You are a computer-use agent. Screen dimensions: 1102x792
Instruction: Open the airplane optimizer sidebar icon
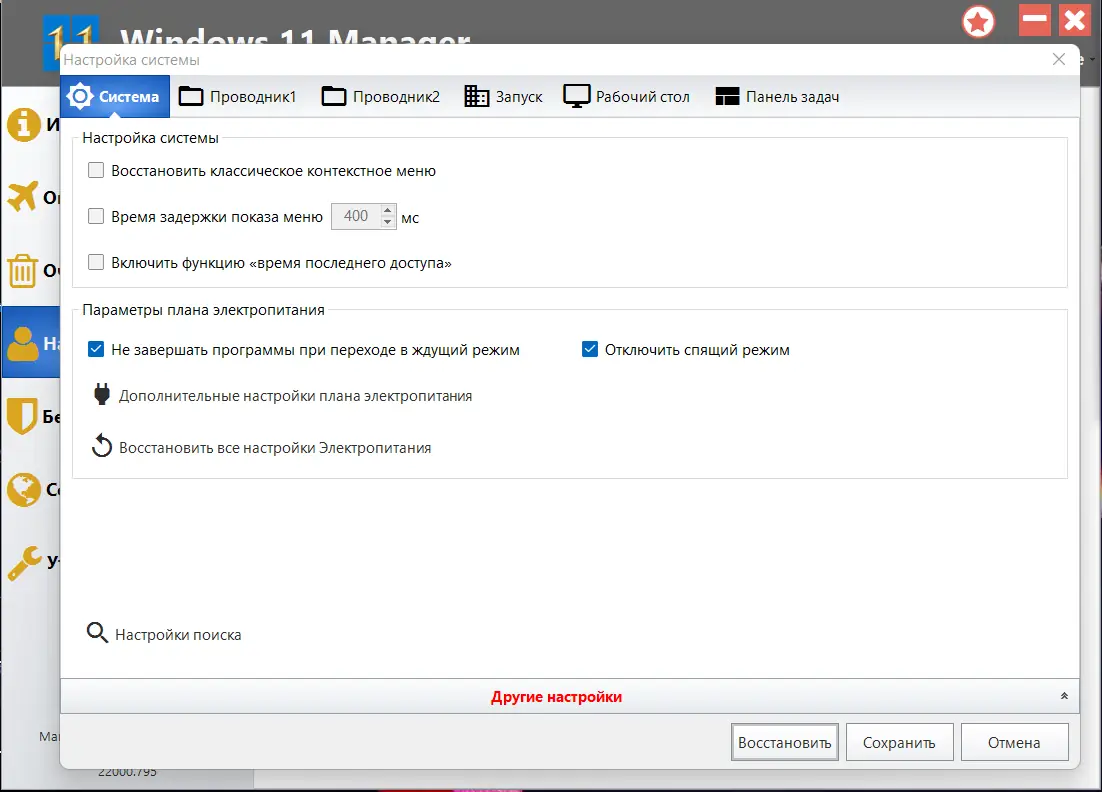[x=22, y=196]
